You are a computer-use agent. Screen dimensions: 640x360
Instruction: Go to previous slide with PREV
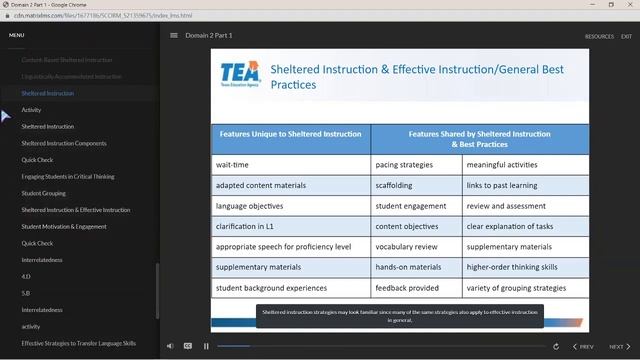[583, 347]
